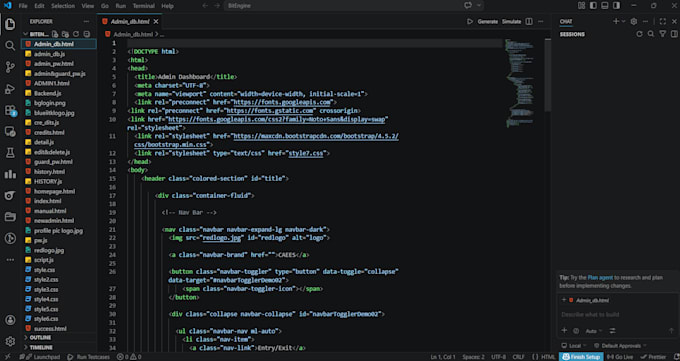The width and height of the screenshot is (680, 361).
Task: Maximize the chat panel
Action: (x=663, y=21)
